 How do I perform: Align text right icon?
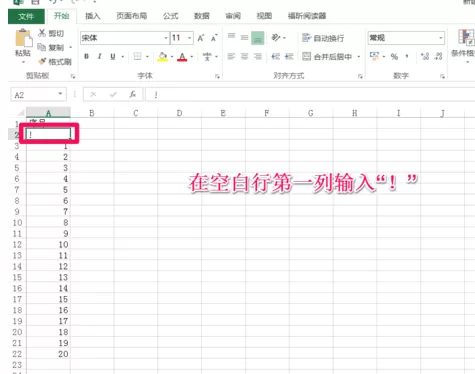(258, 56)
